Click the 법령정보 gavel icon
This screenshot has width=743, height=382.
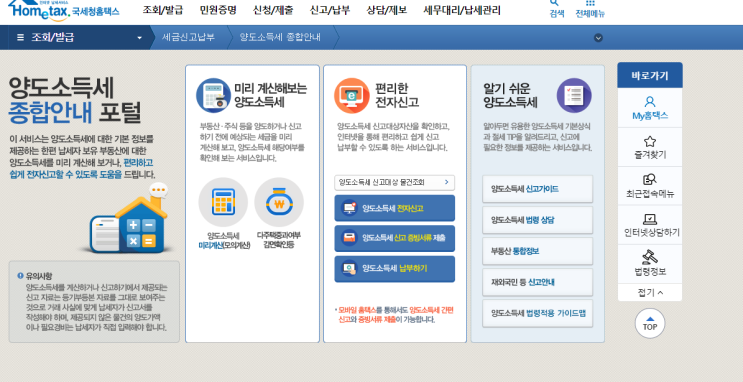pyautogui.click(x=650, y=257)
